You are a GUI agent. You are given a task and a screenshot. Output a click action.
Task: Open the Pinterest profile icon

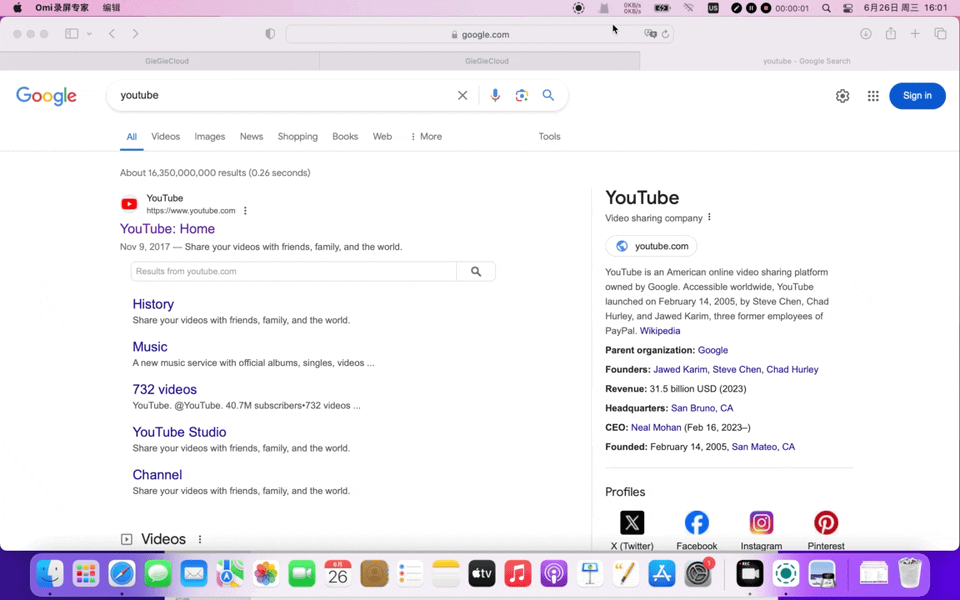tap(826, 523)
